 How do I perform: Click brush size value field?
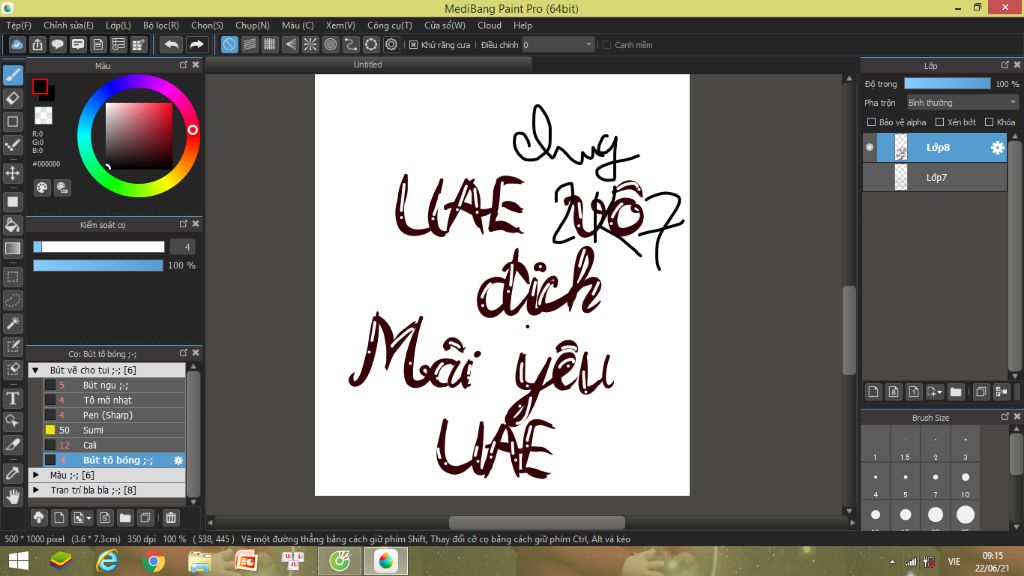point(182,247)
